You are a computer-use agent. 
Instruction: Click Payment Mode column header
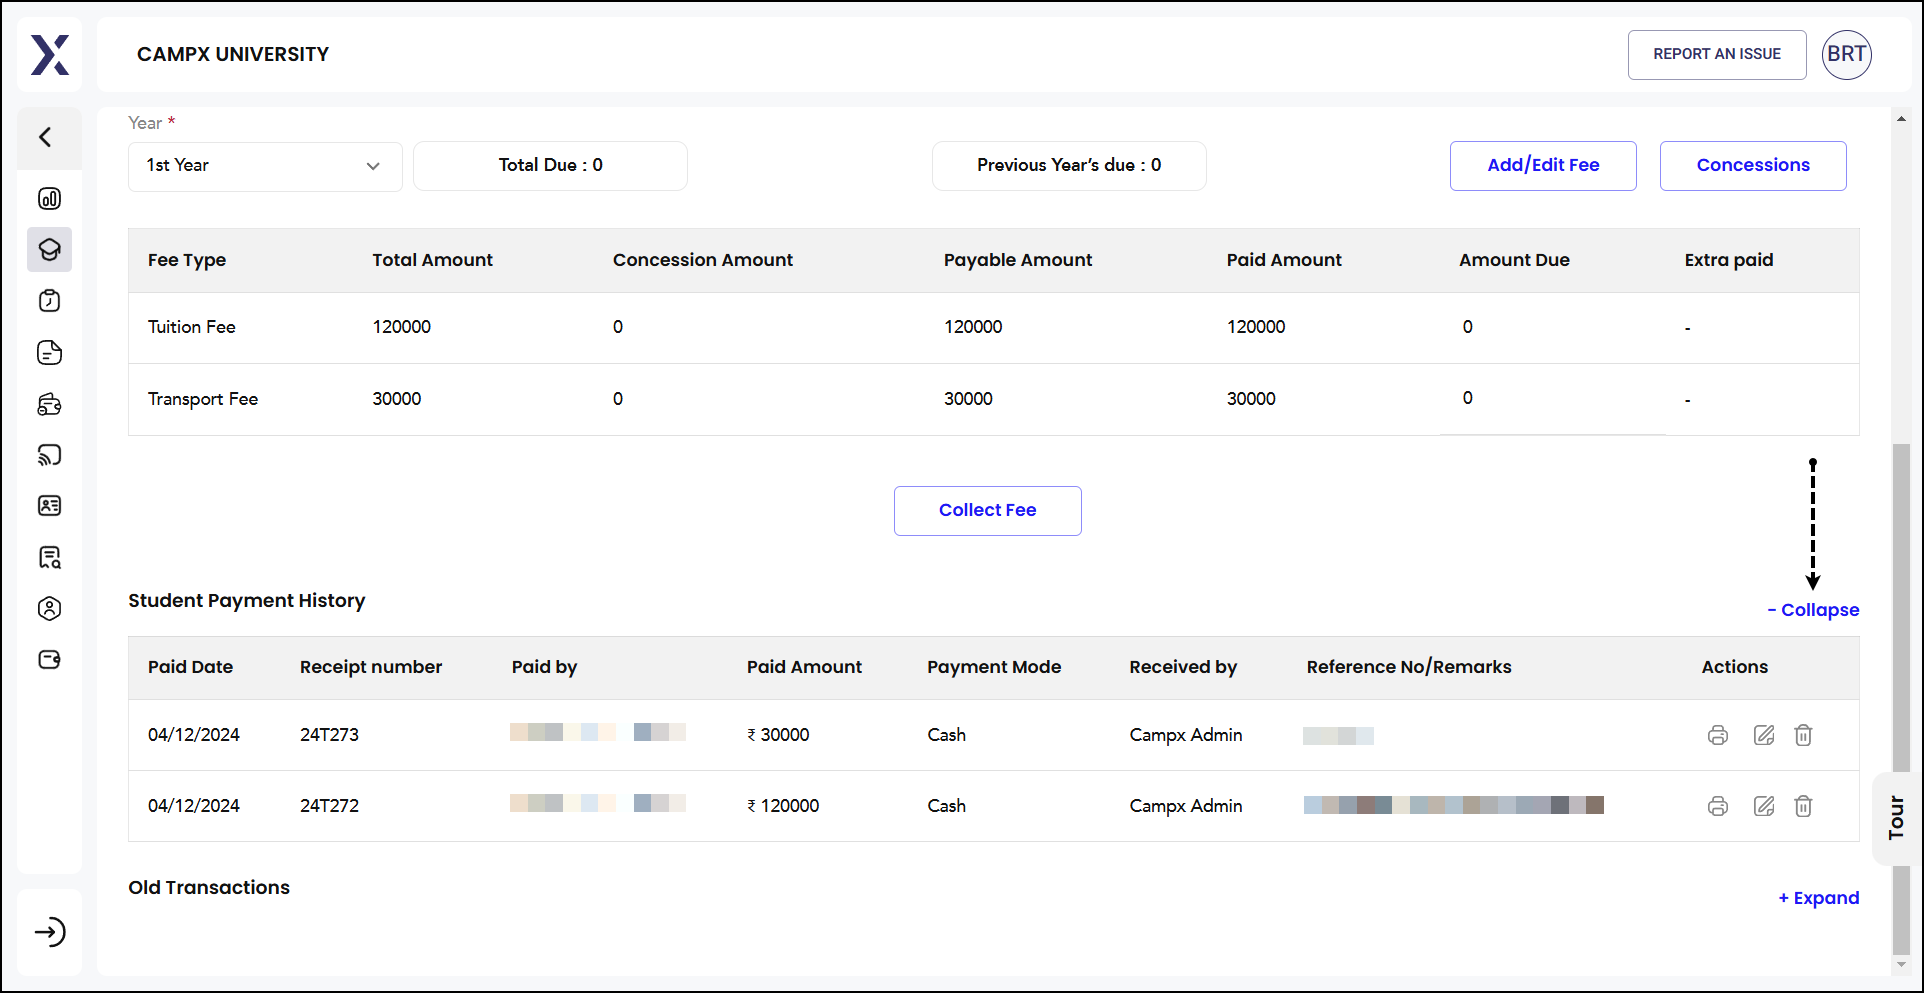click(x=994, y=667)
